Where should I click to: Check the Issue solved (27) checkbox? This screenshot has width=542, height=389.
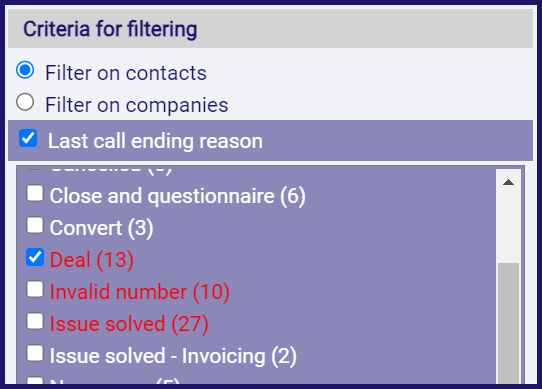[x=35, y=321]
